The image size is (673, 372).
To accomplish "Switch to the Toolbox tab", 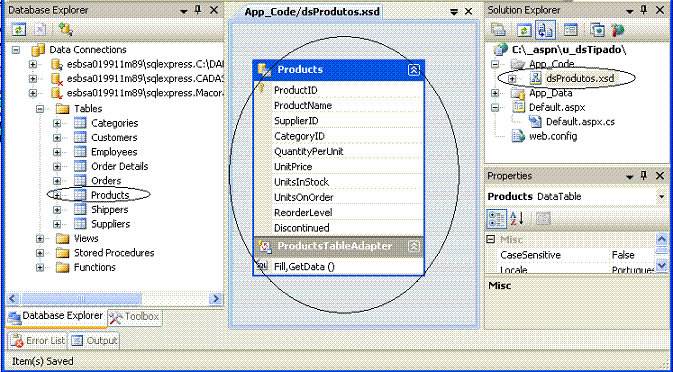I will pyautogui.click(x=134, y=317).
